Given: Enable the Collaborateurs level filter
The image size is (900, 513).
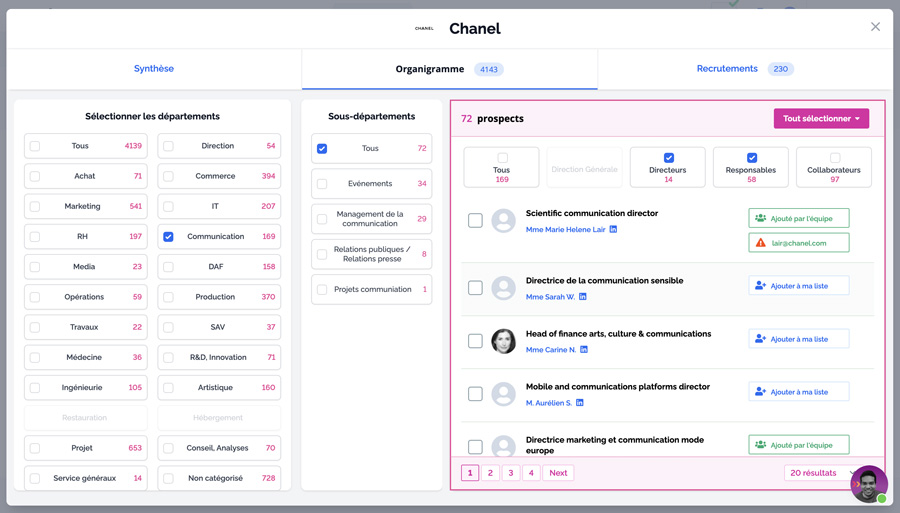Looking at the screenshot, I should 835,158.
